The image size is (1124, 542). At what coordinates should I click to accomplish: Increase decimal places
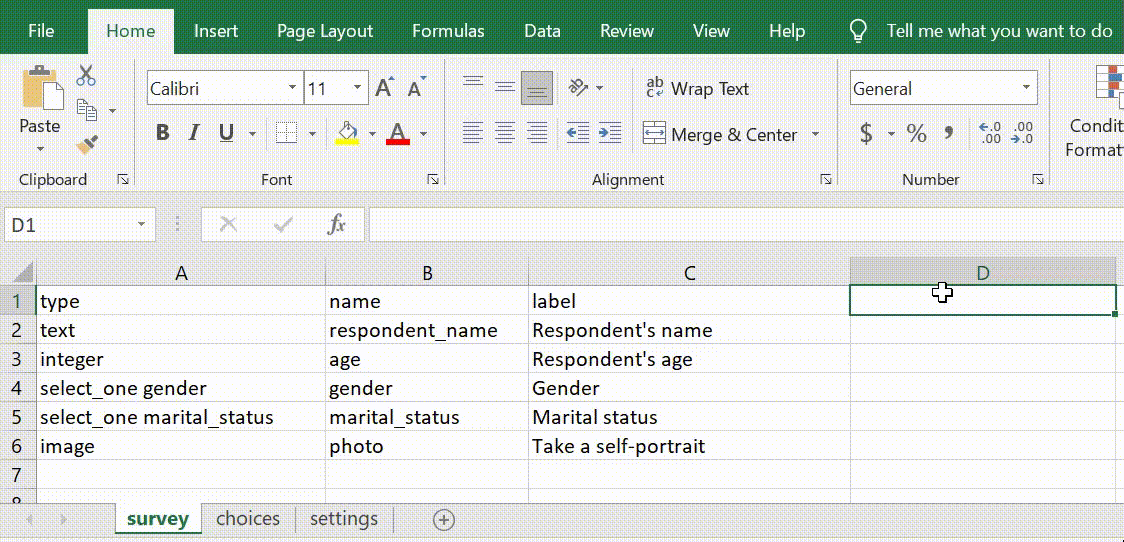click(990, 133)
